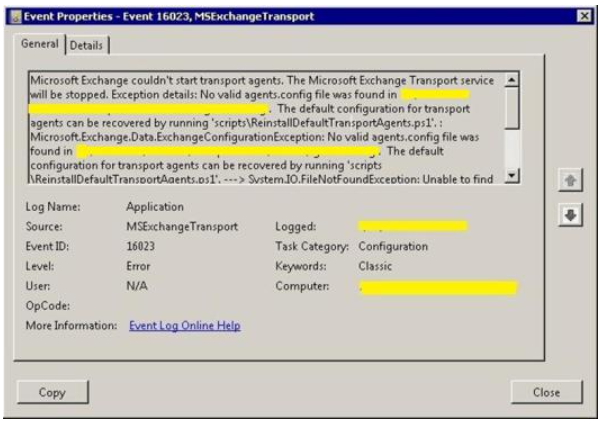Viewport: 601px width, 424px height.
Task: Click the Log Name value Application
Action: (155, 207)
